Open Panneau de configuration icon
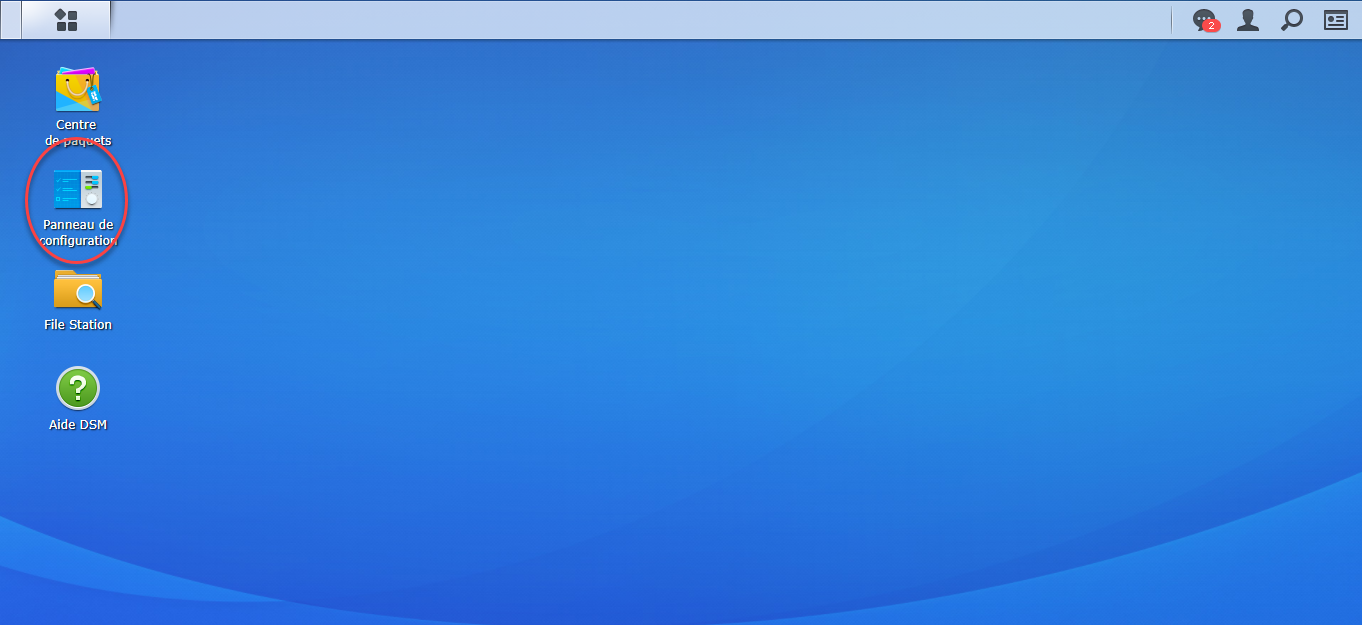This screenshot has width=1362, height=625. tap(78, 189)
